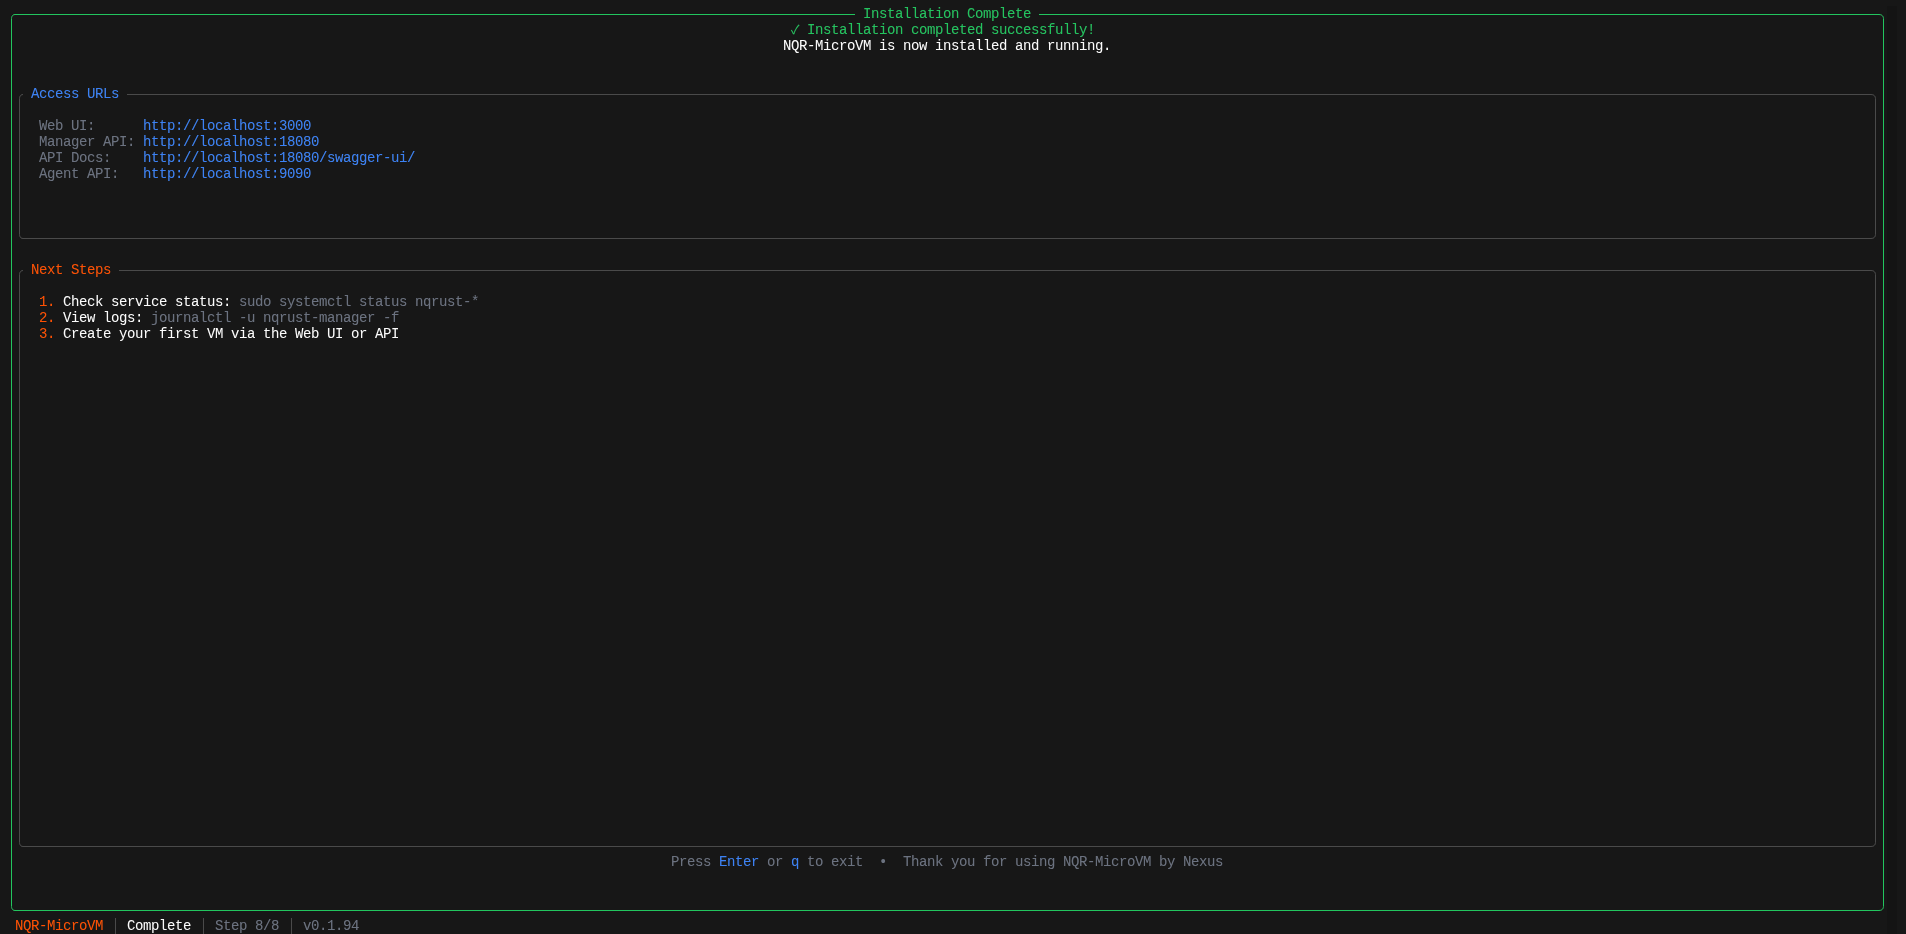The height and width of the screenshot is (934, 1906).
Task: Click the Enter key hint in footer
Action: point(738,862)
